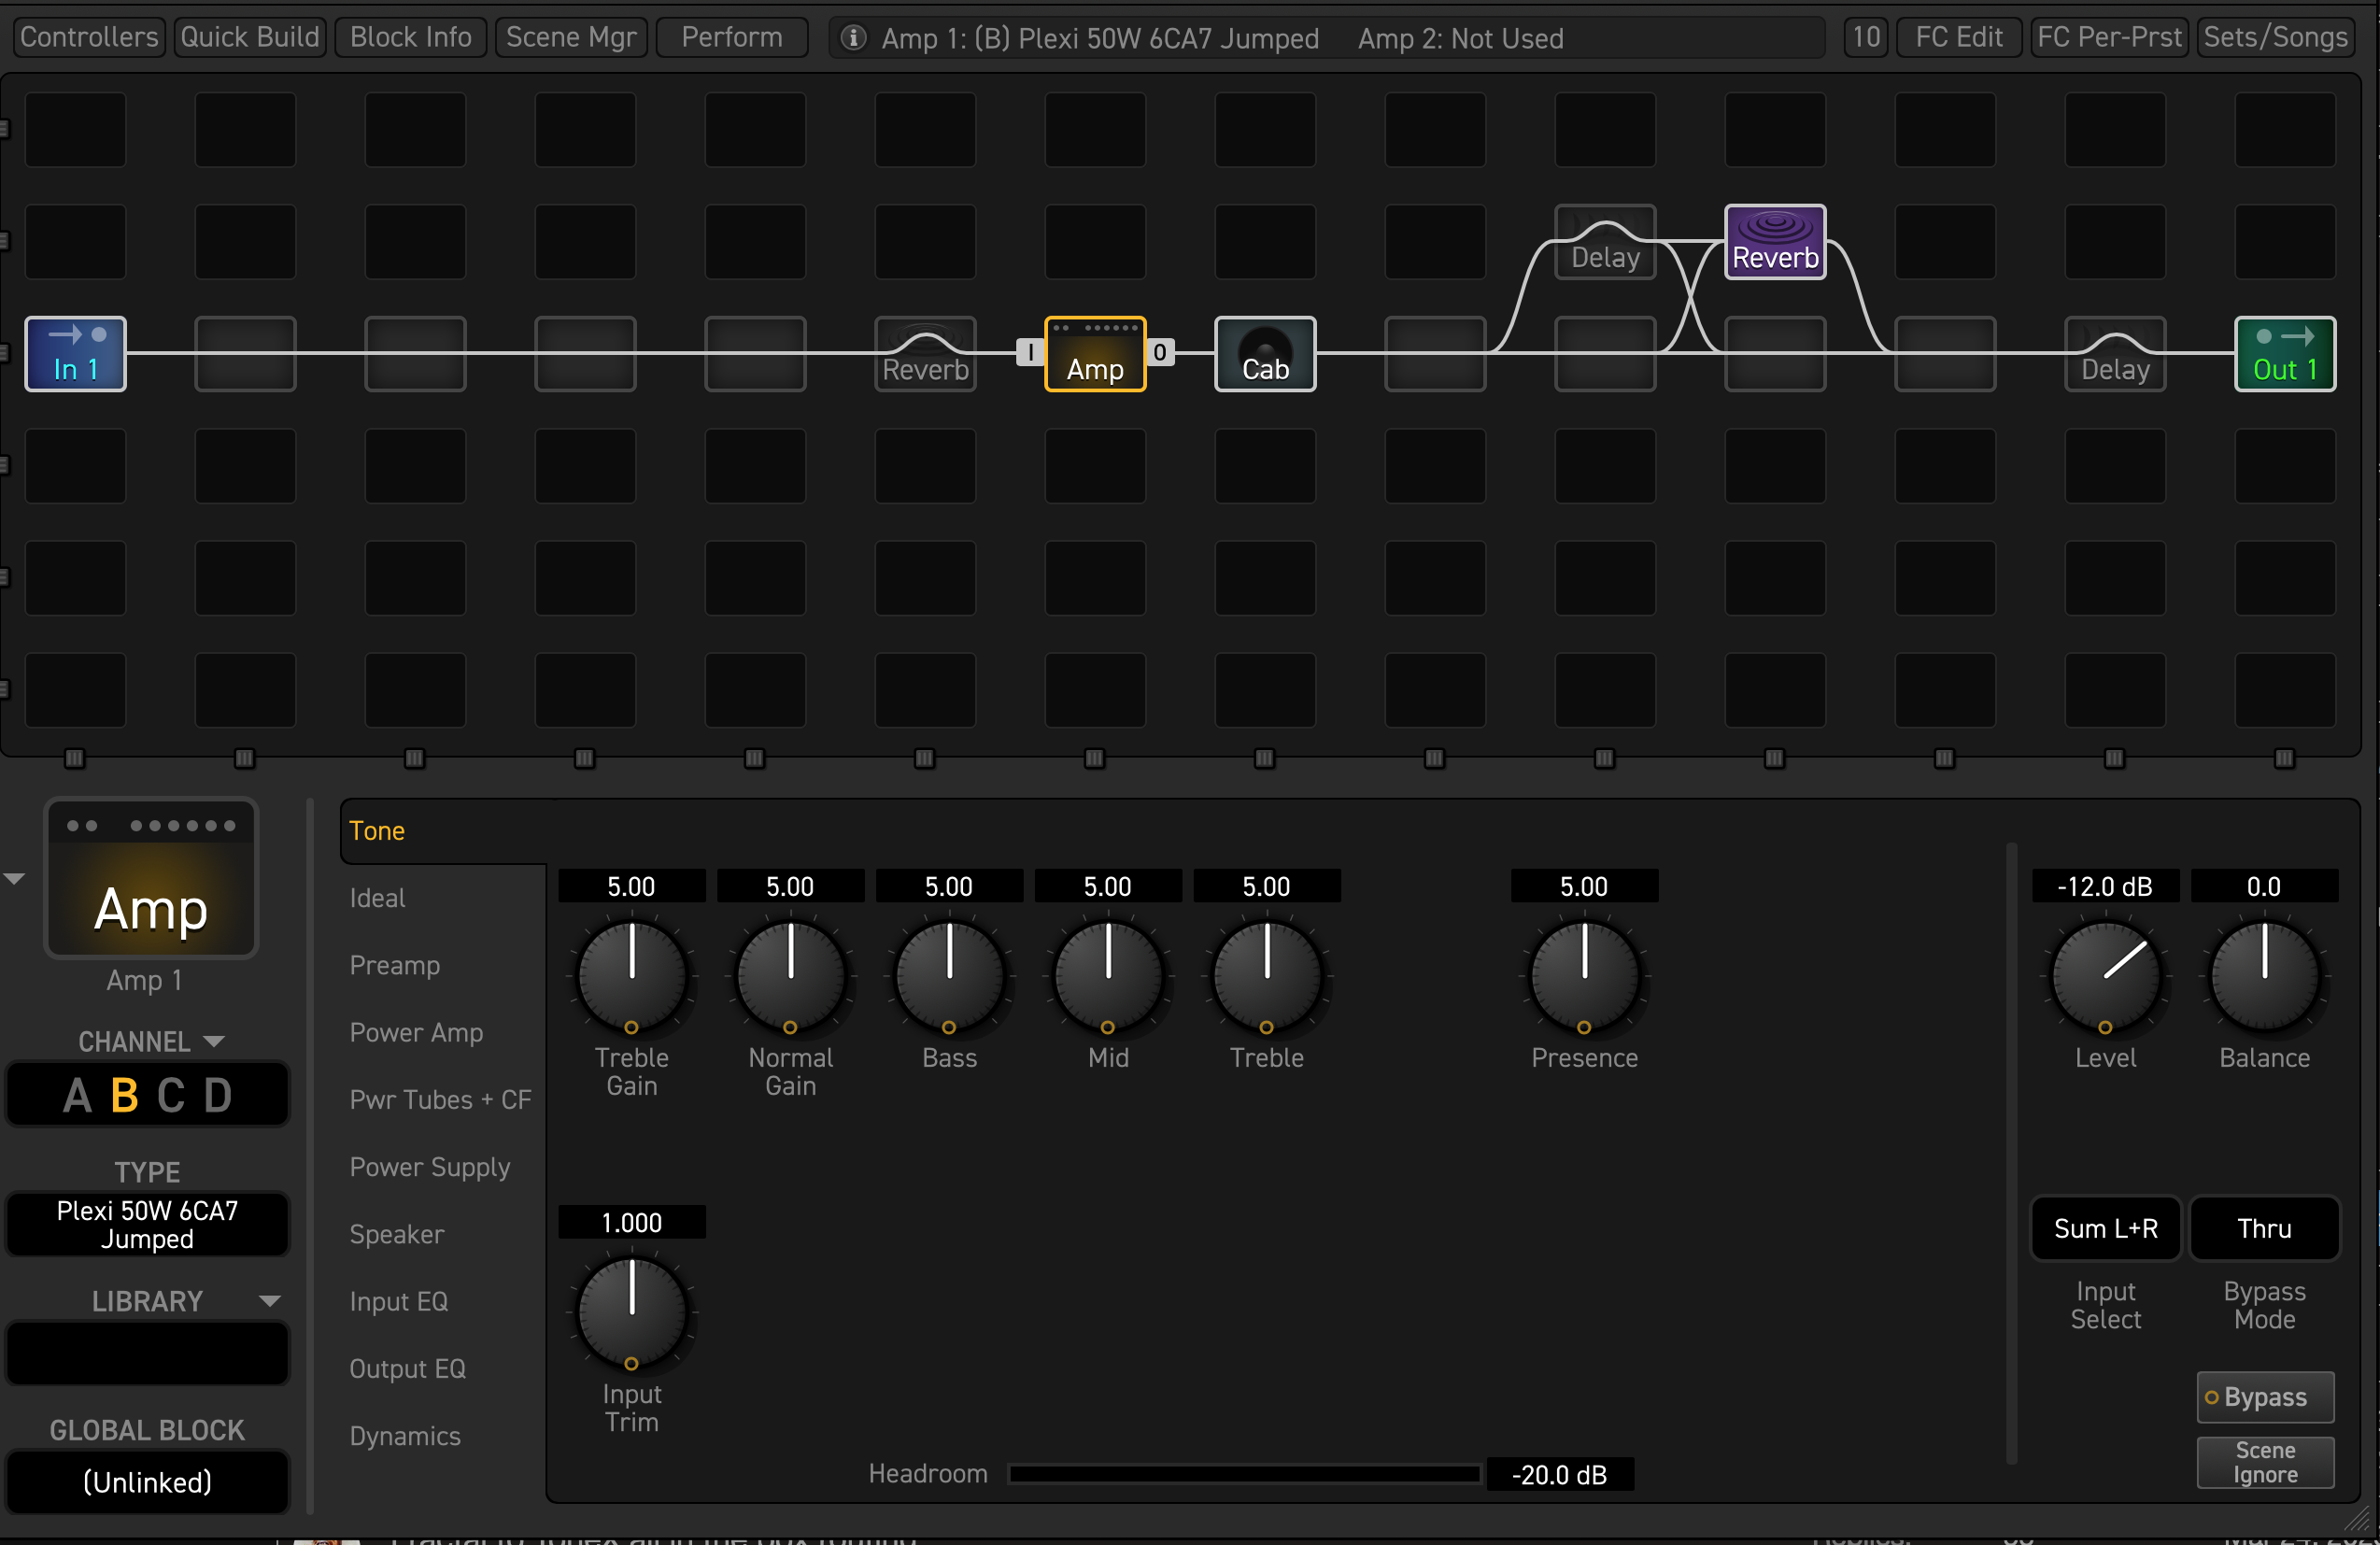Screen dimensions: 2380x1545
Task: Click the Input Trim value field
Action: pyautogui.click(x=631, y=1222)
